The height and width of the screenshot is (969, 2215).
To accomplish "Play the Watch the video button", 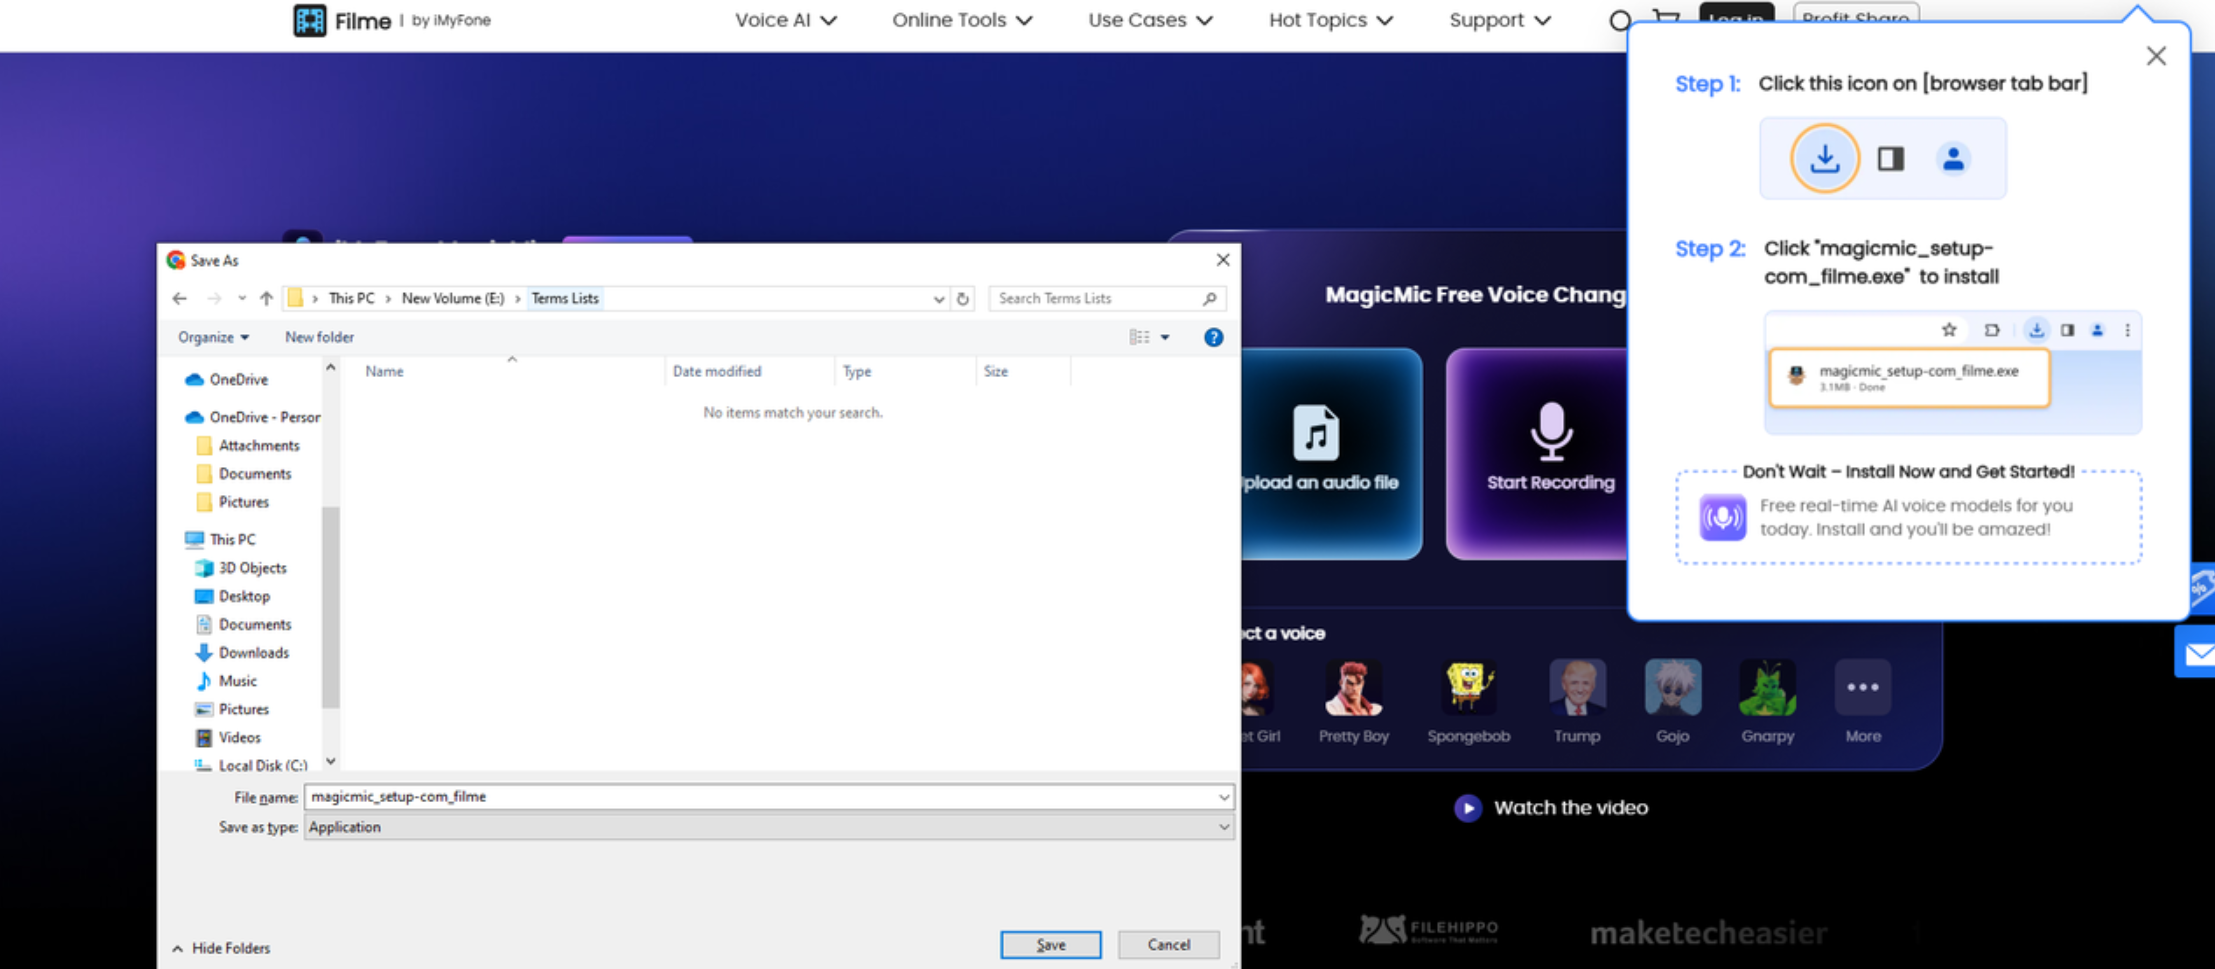I will [x=1467, y=808].
